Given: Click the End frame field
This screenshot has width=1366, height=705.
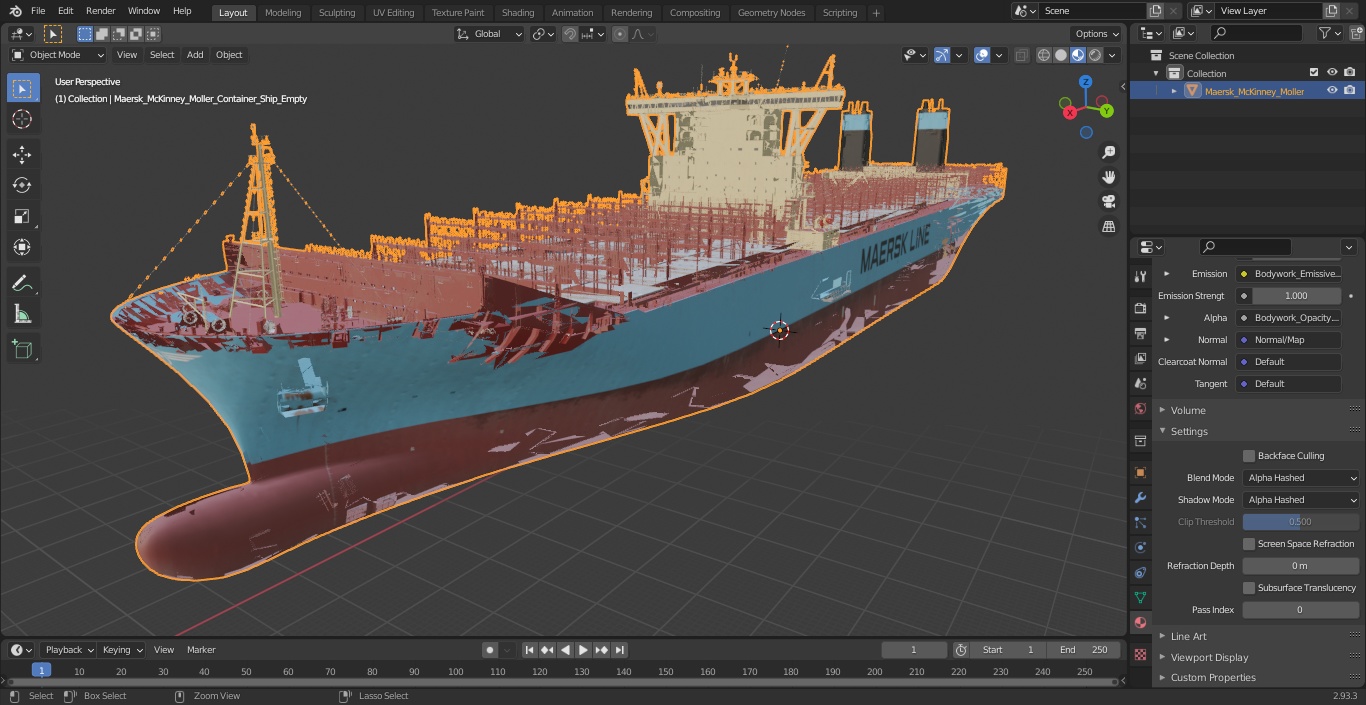Looking at the screenshot, I should coord(1084,650).
